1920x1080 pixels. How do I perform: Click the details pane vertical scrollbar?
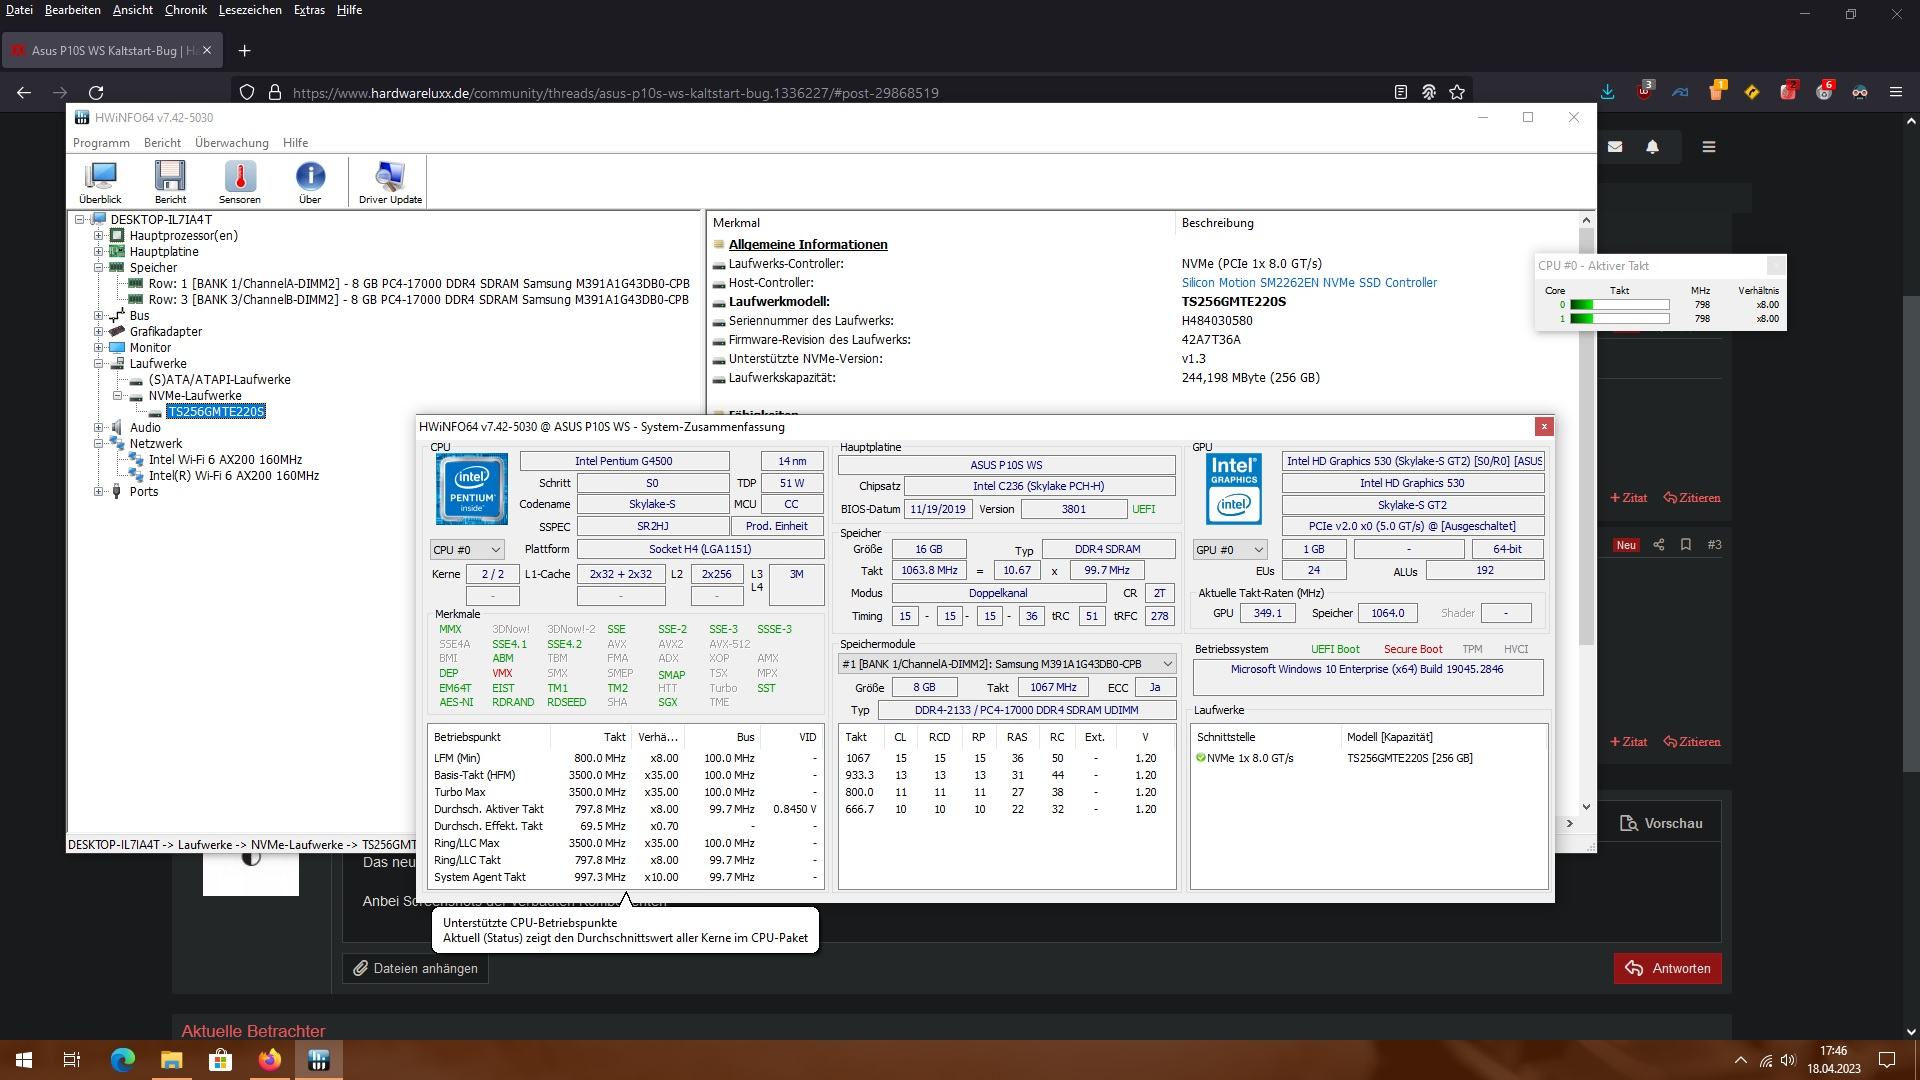(x=1586, y=500)
